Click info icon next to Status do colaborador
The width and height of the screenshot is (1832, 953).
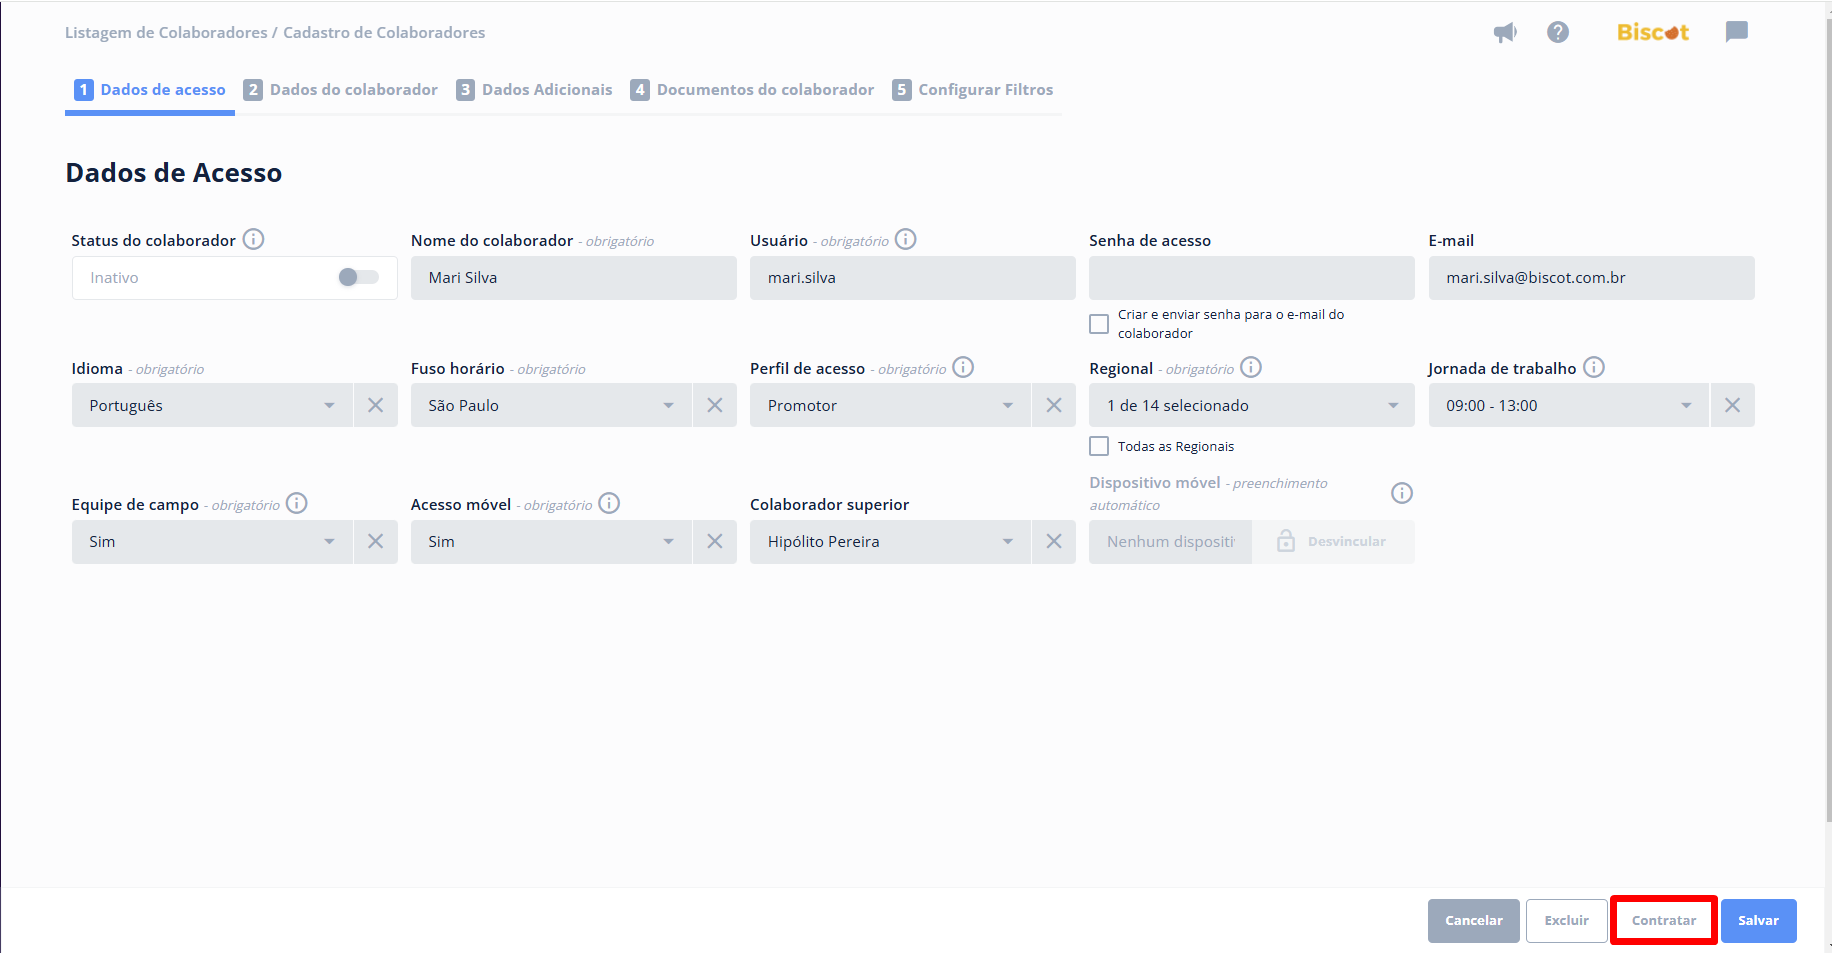pos(254,240)
